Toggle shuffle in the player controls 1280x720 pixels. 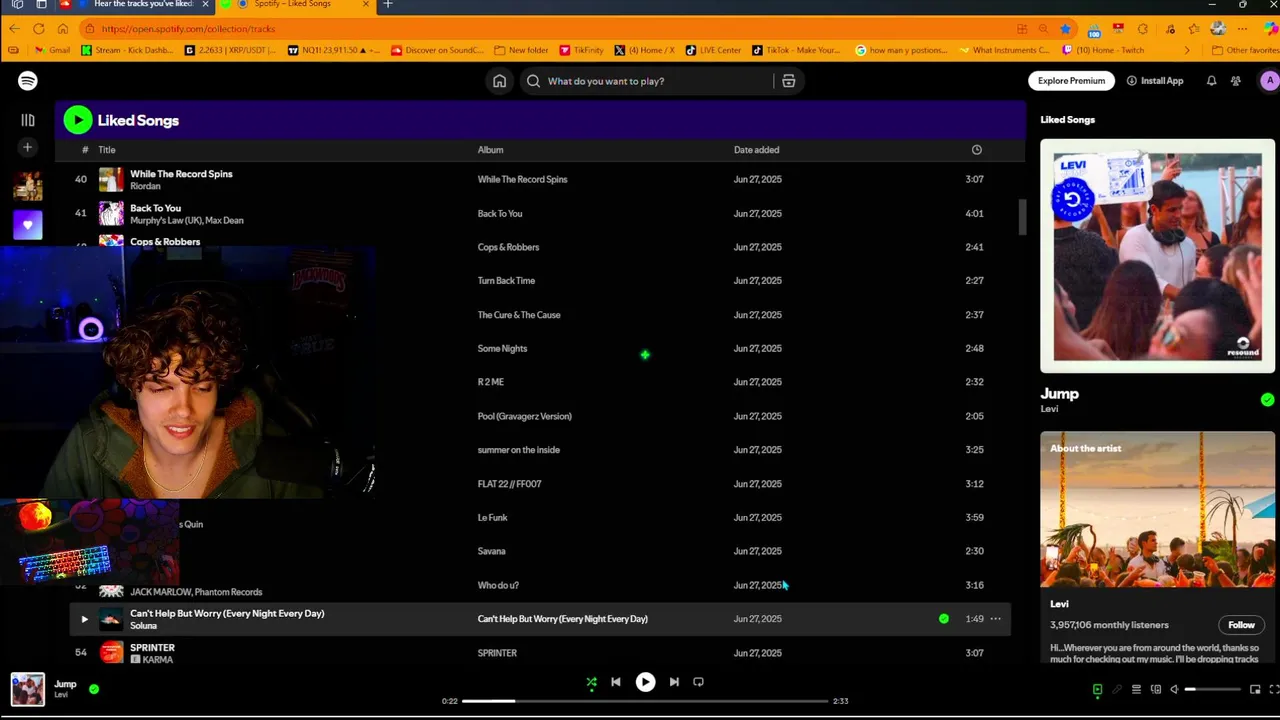tap(591, 682)
